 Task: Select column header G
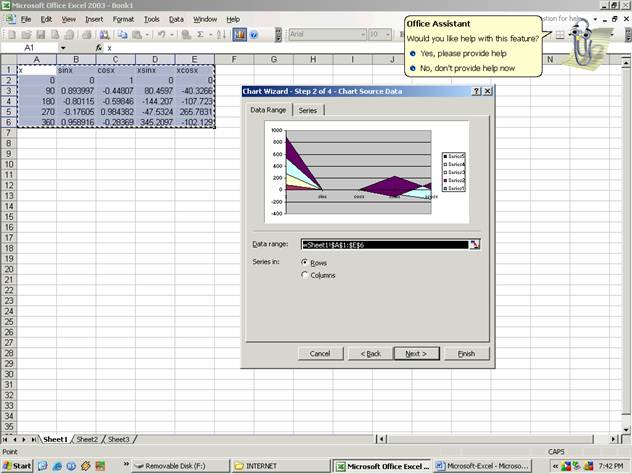tap(273, 60)
